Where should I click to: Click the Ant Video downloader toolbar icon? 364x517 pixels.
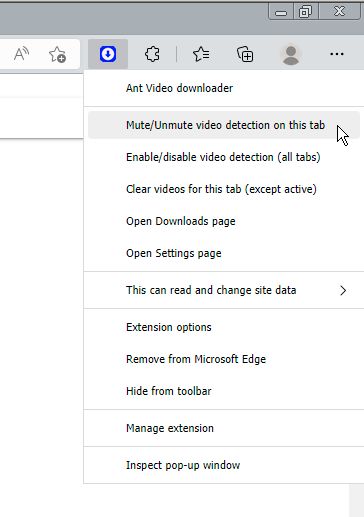(x=108, y=54)
